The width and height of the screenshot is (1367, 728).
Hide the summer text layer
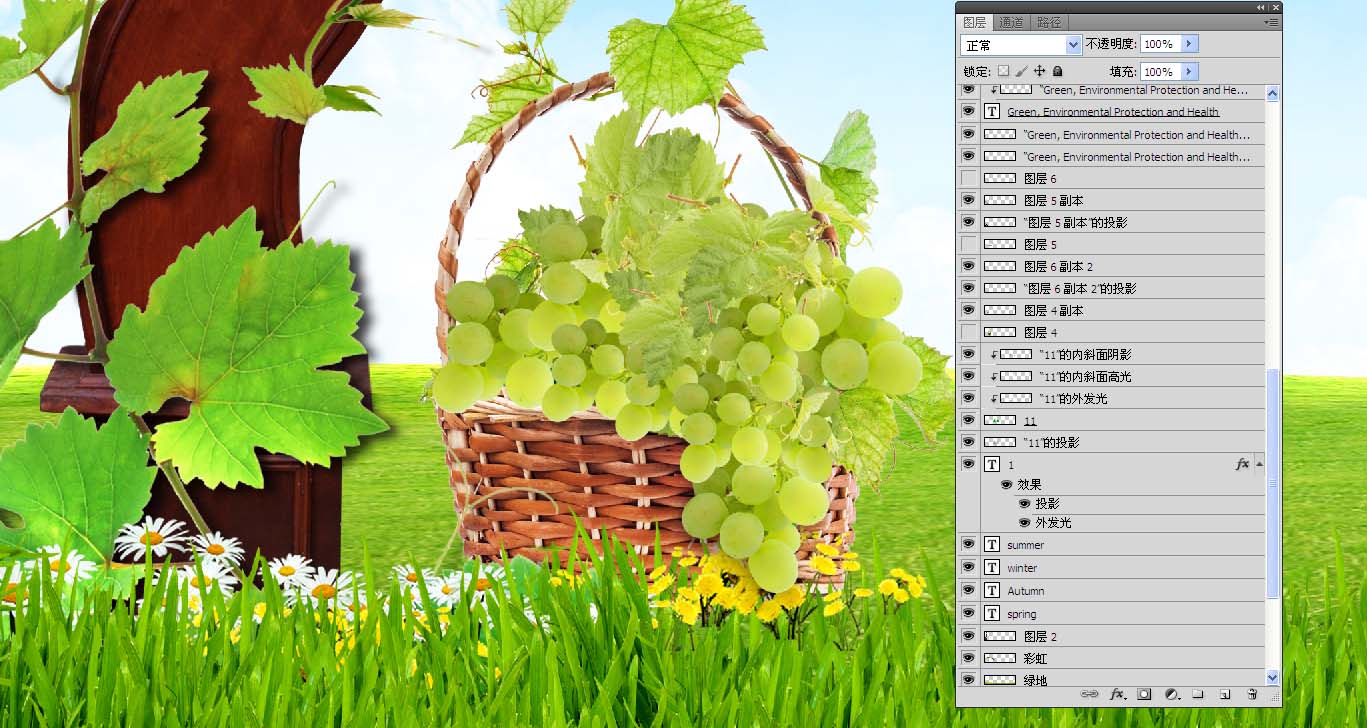(x=968, y=545)
